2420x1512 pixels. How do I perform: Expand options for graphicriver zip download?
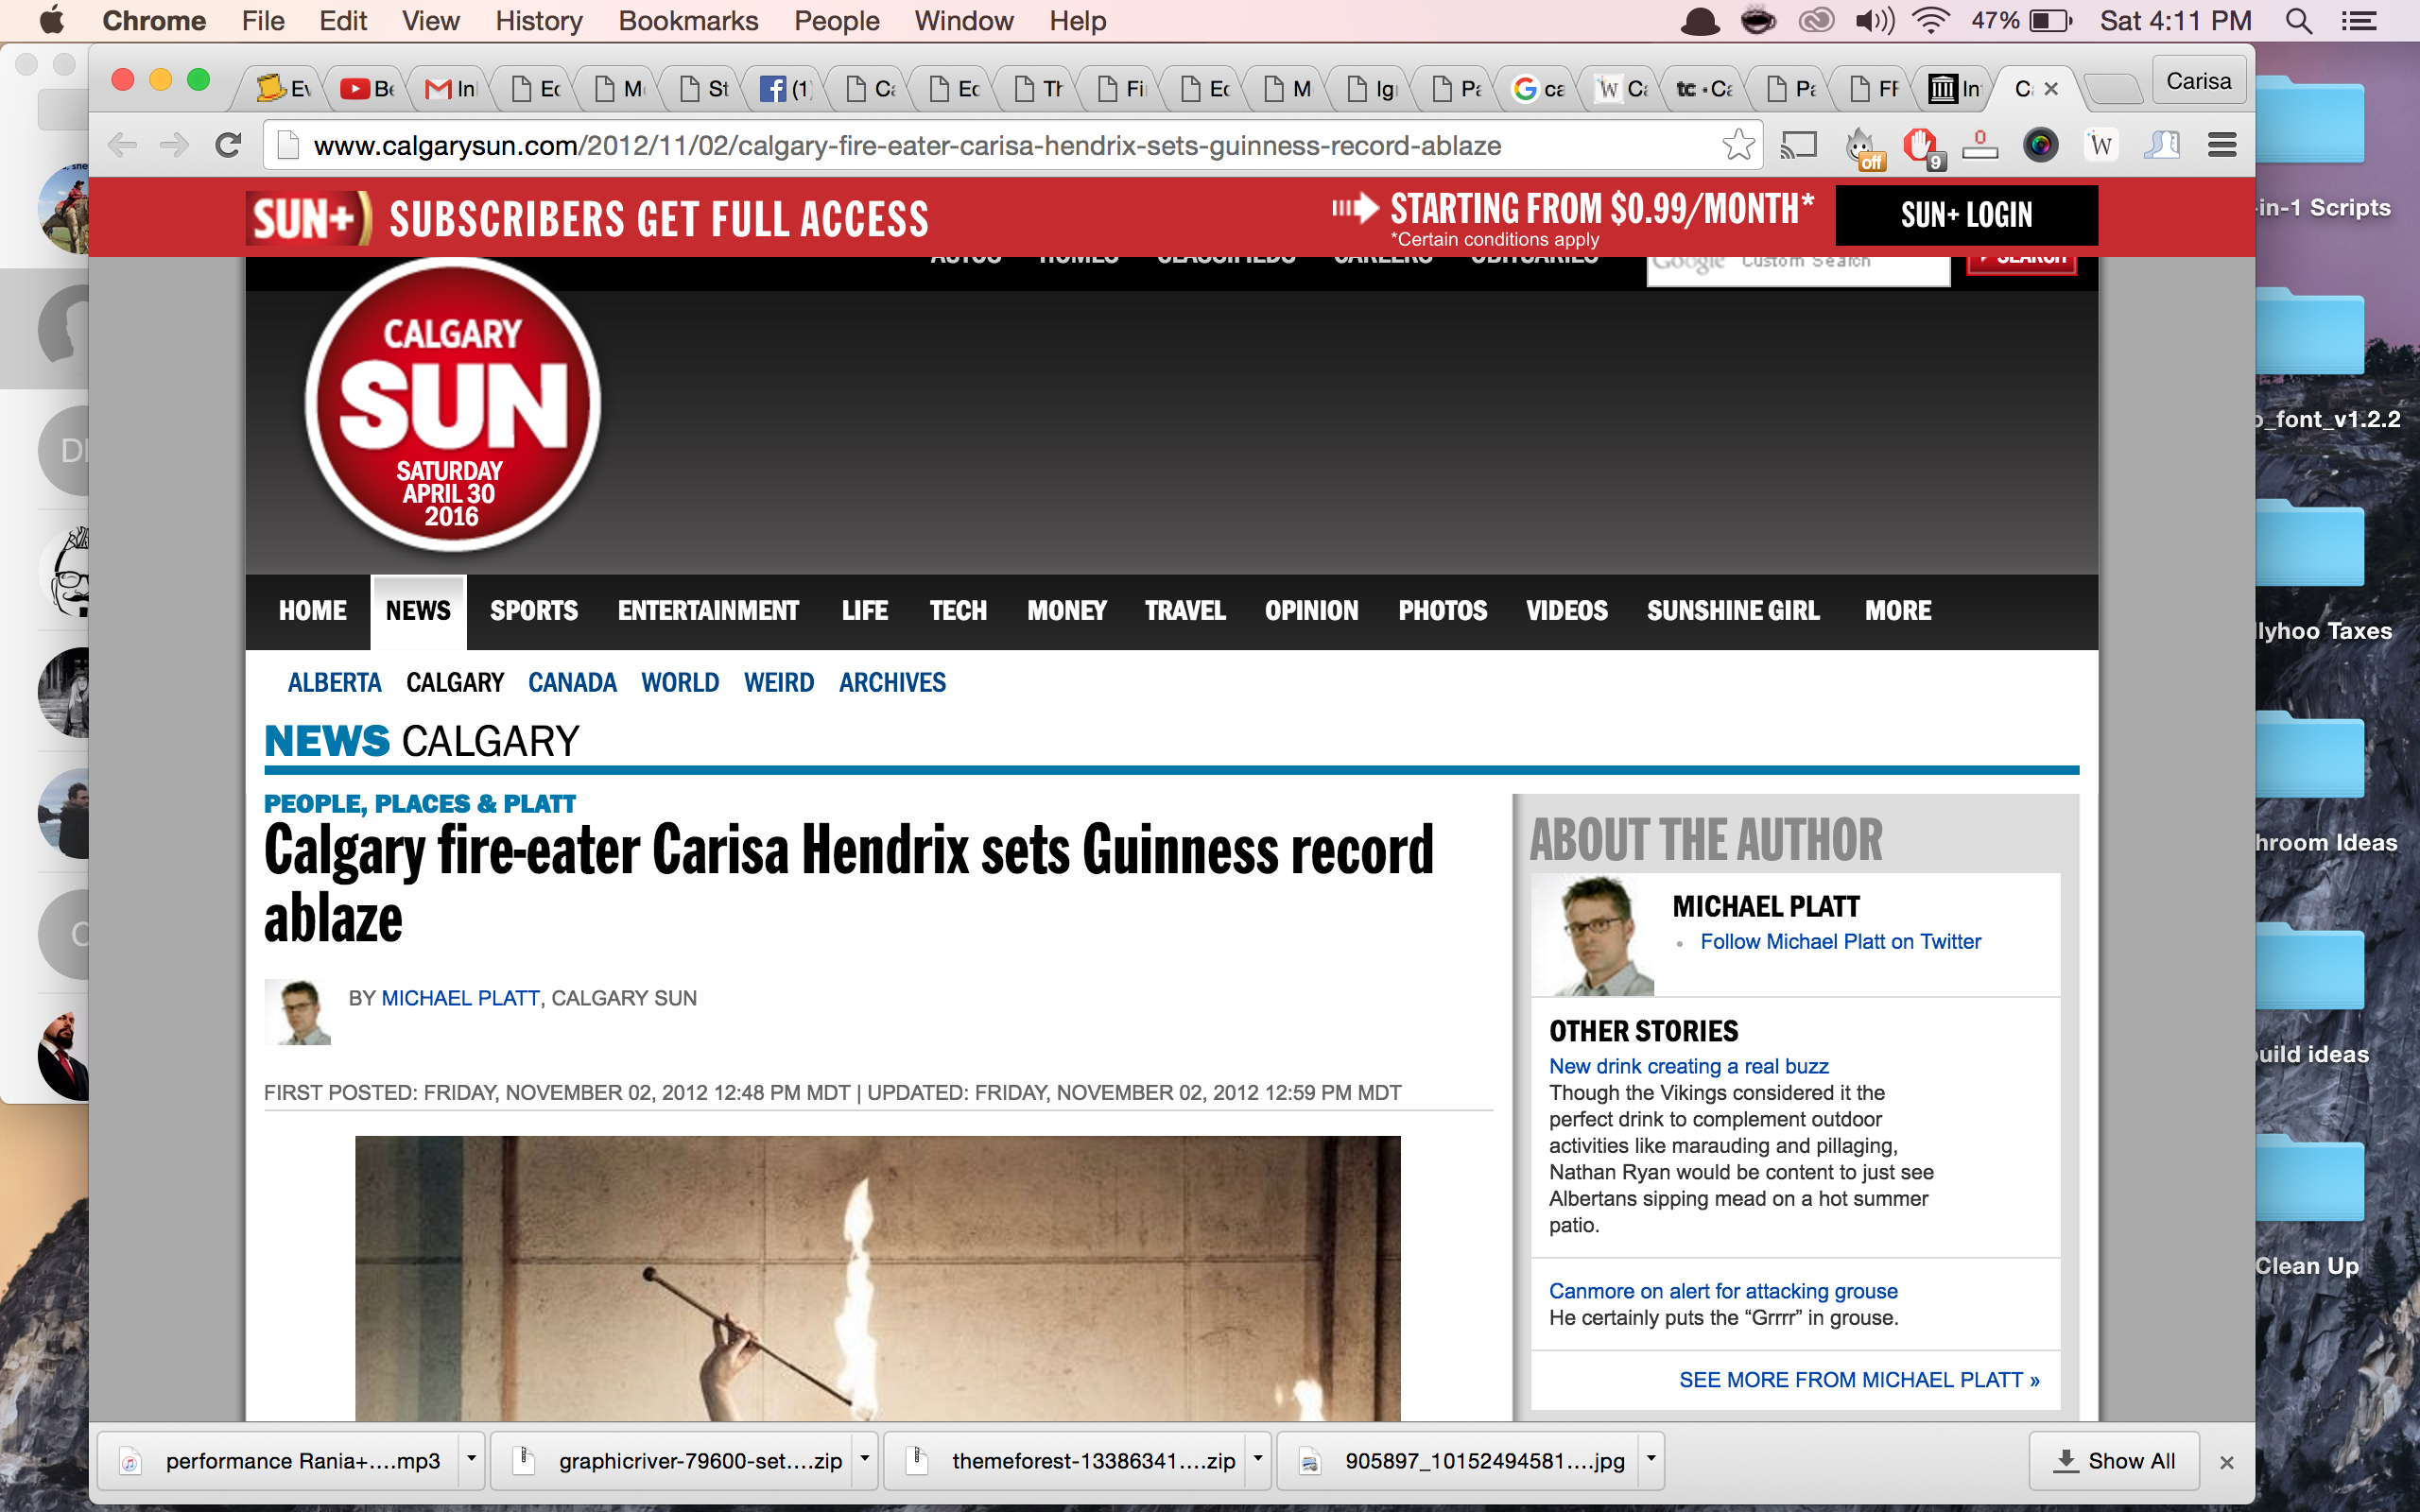coord(865,1459)
